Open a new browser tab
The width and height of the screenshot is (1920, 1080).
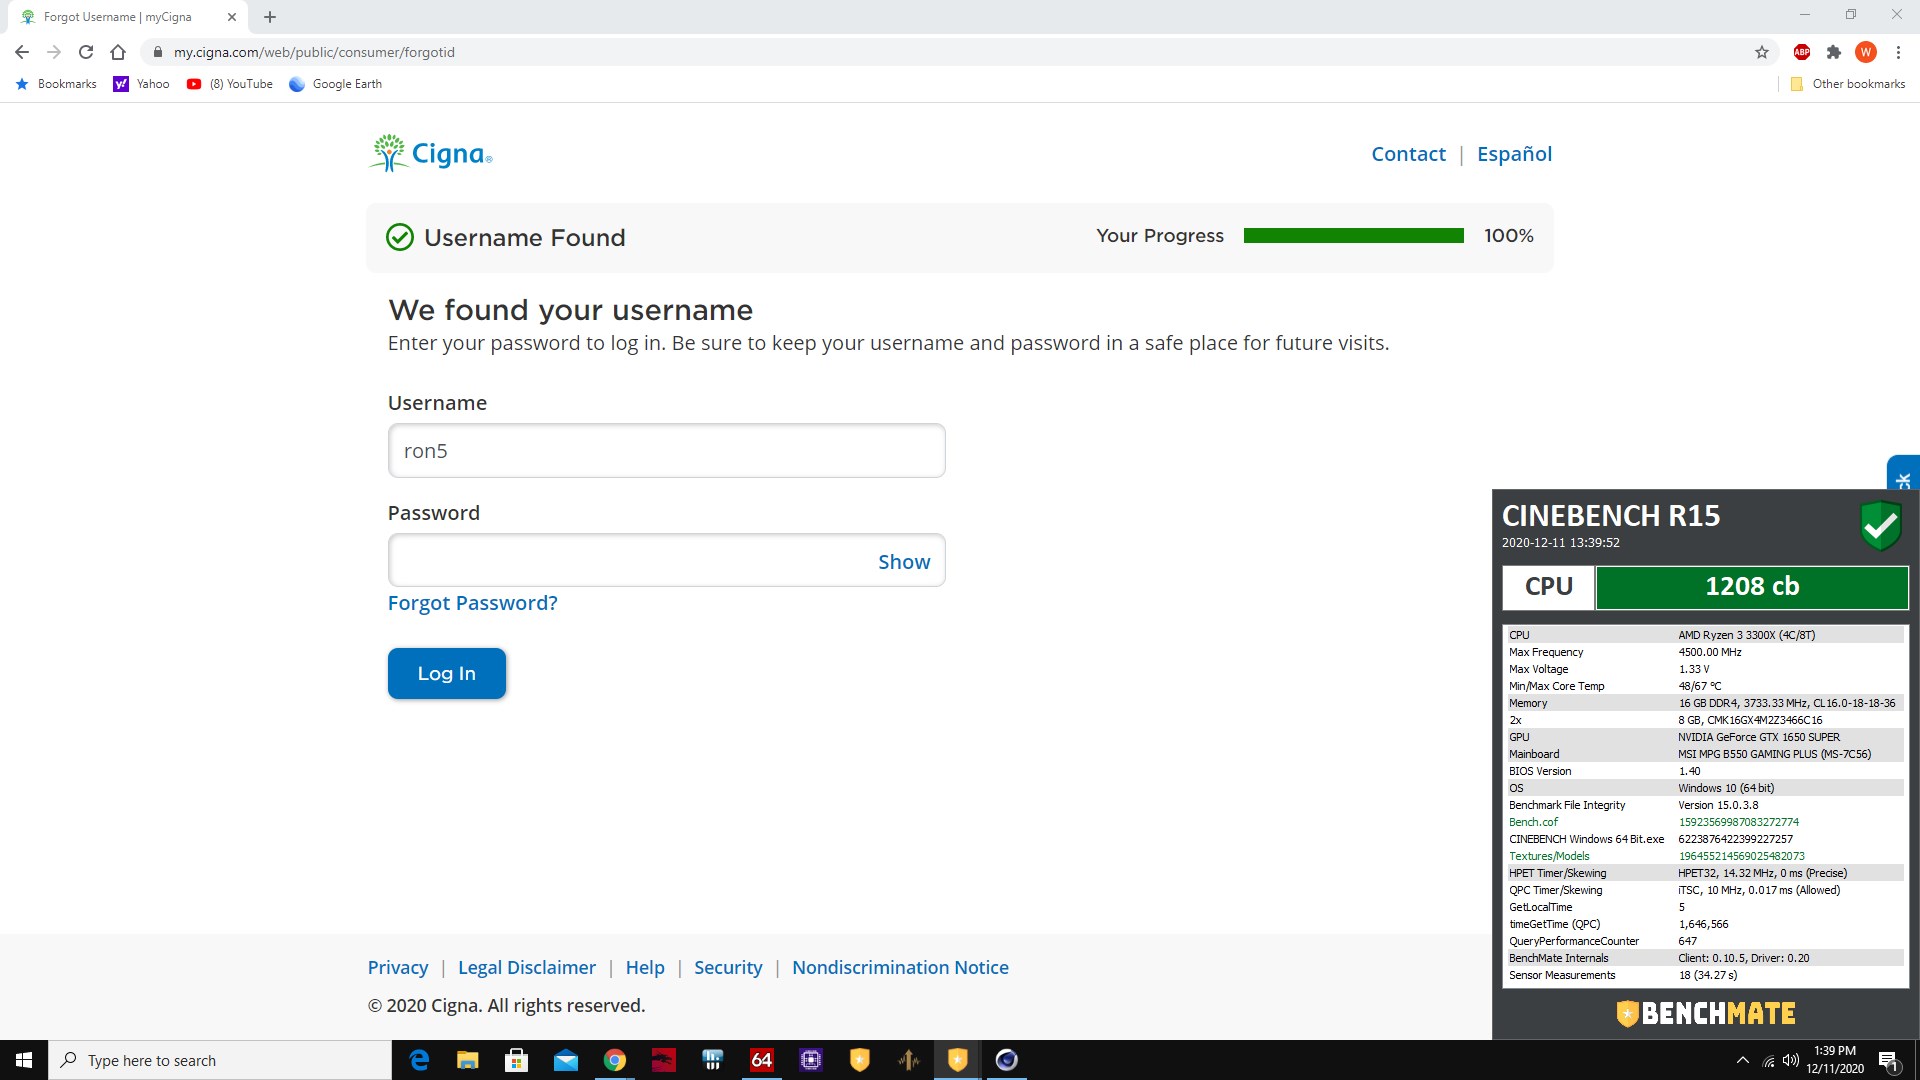pyautogui.click(x=270, y=17)
